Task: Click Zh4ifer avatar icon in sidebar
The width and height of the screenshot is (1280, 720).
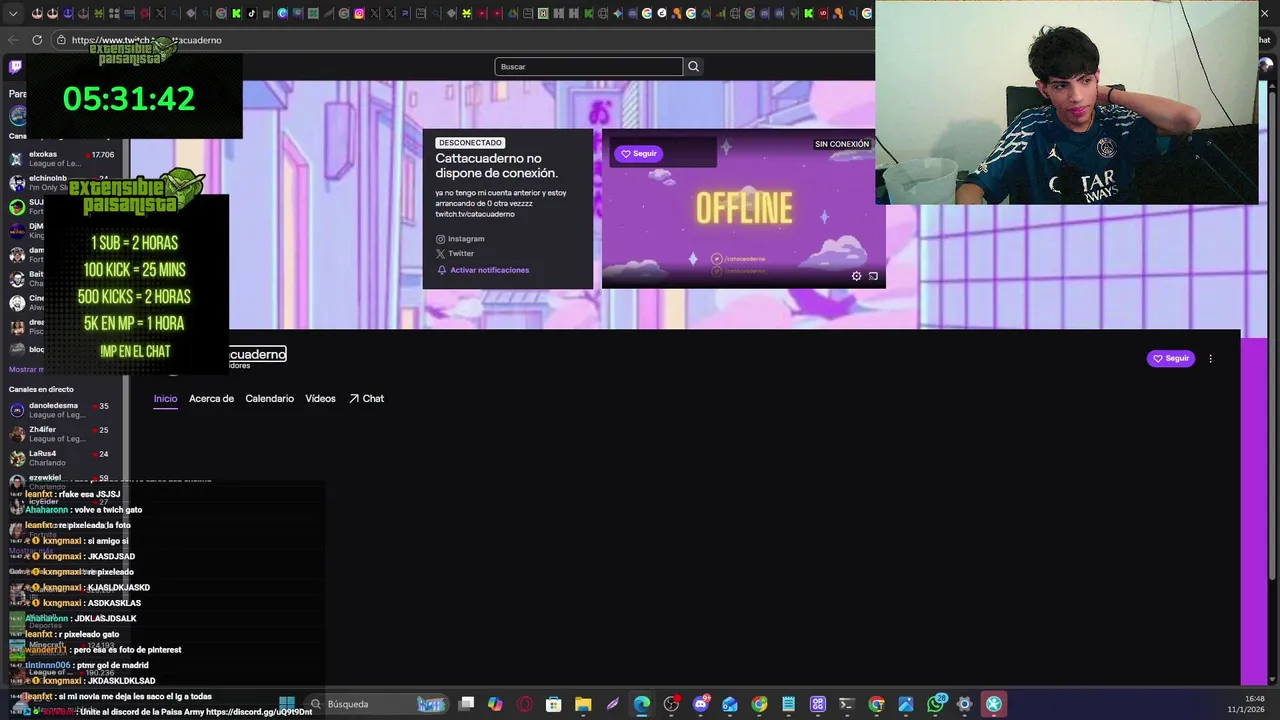Action: click(x=17, y=434)
